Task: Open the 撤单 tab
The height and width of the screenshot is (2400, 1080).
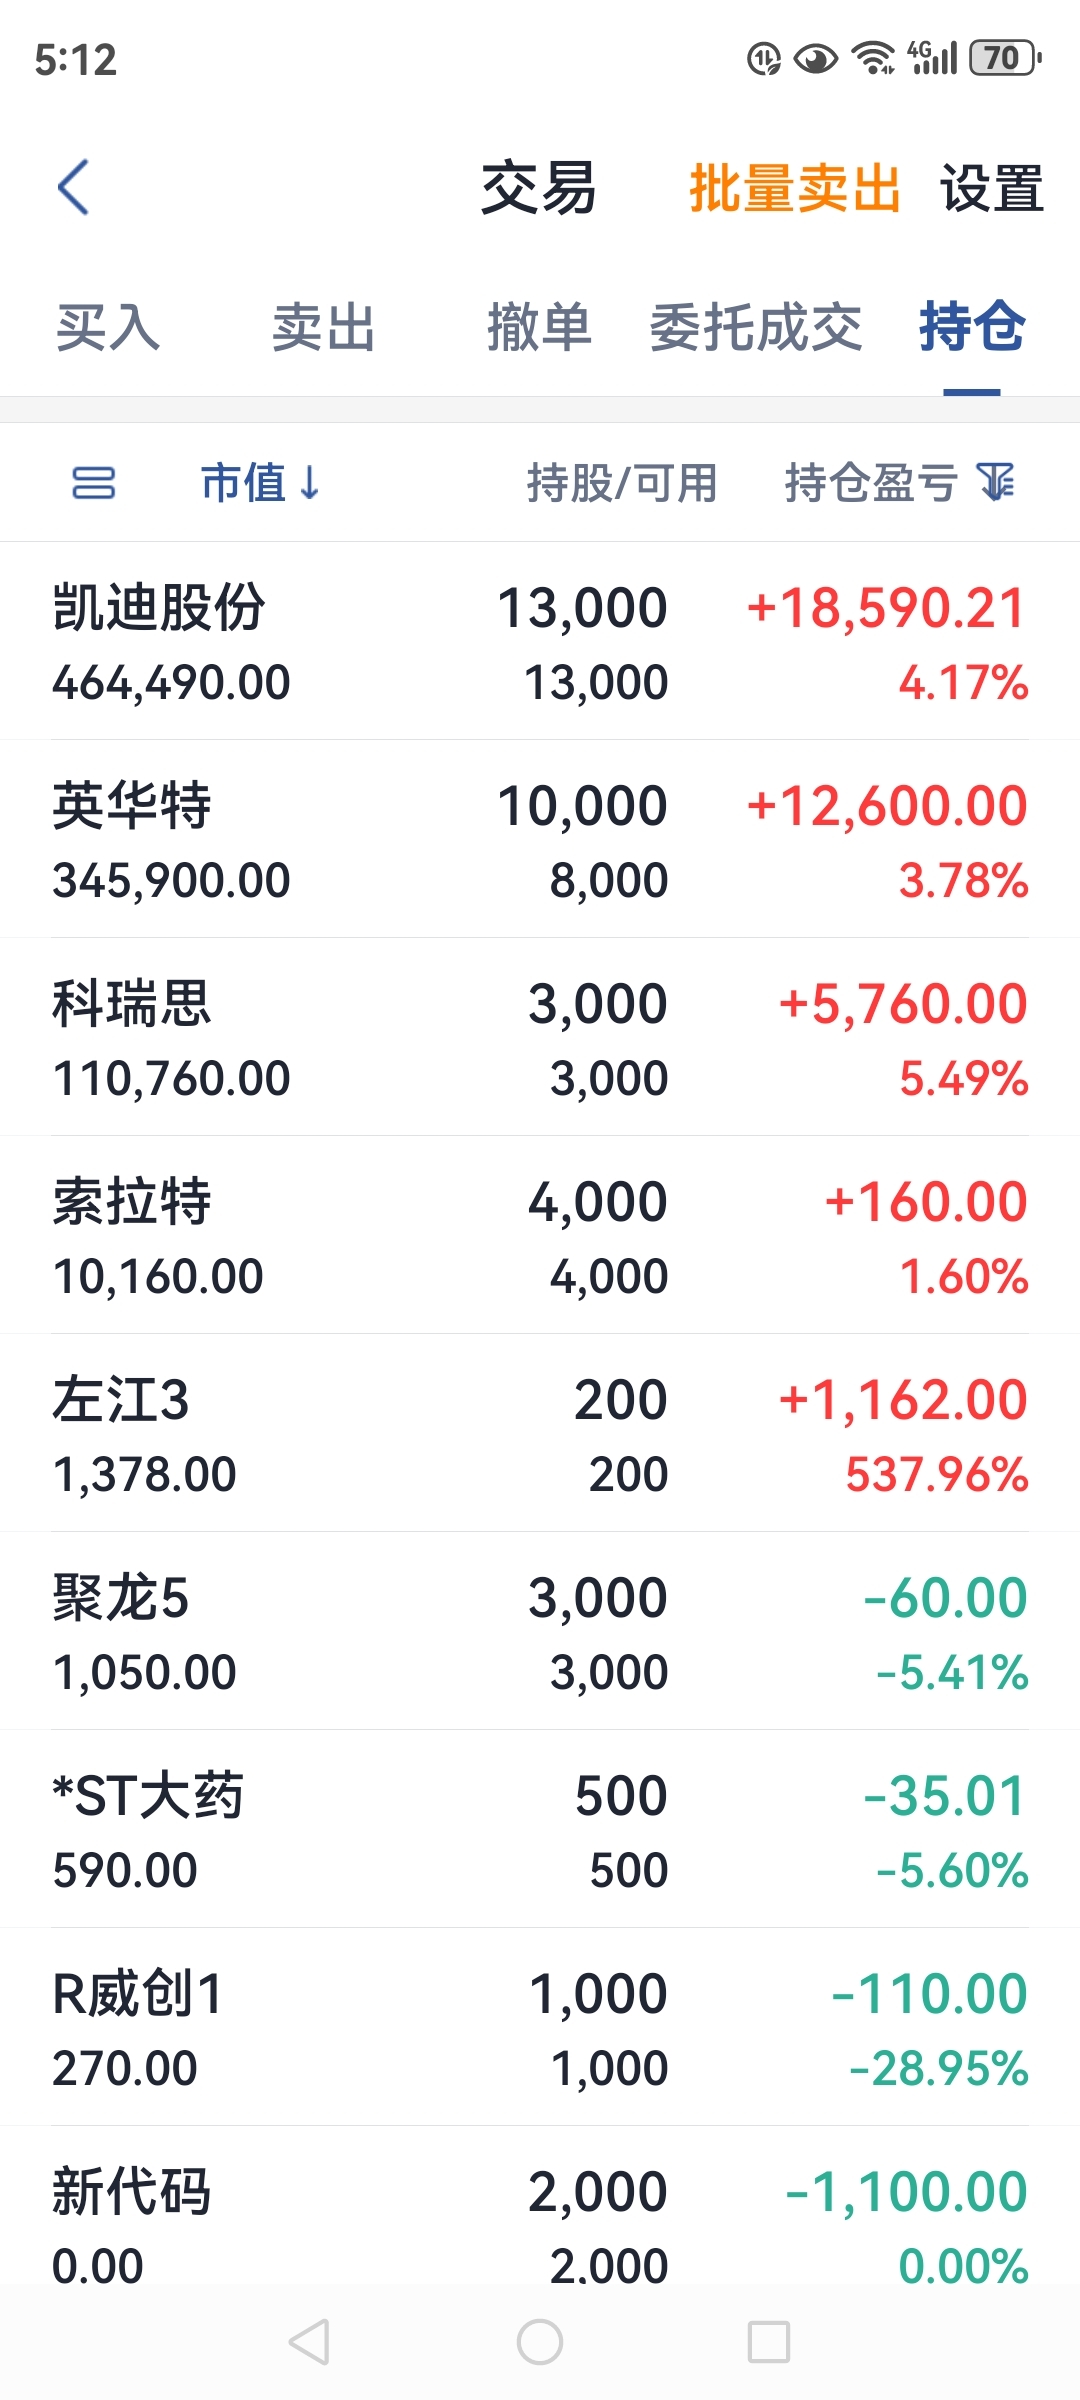Action: pos(540,327)
